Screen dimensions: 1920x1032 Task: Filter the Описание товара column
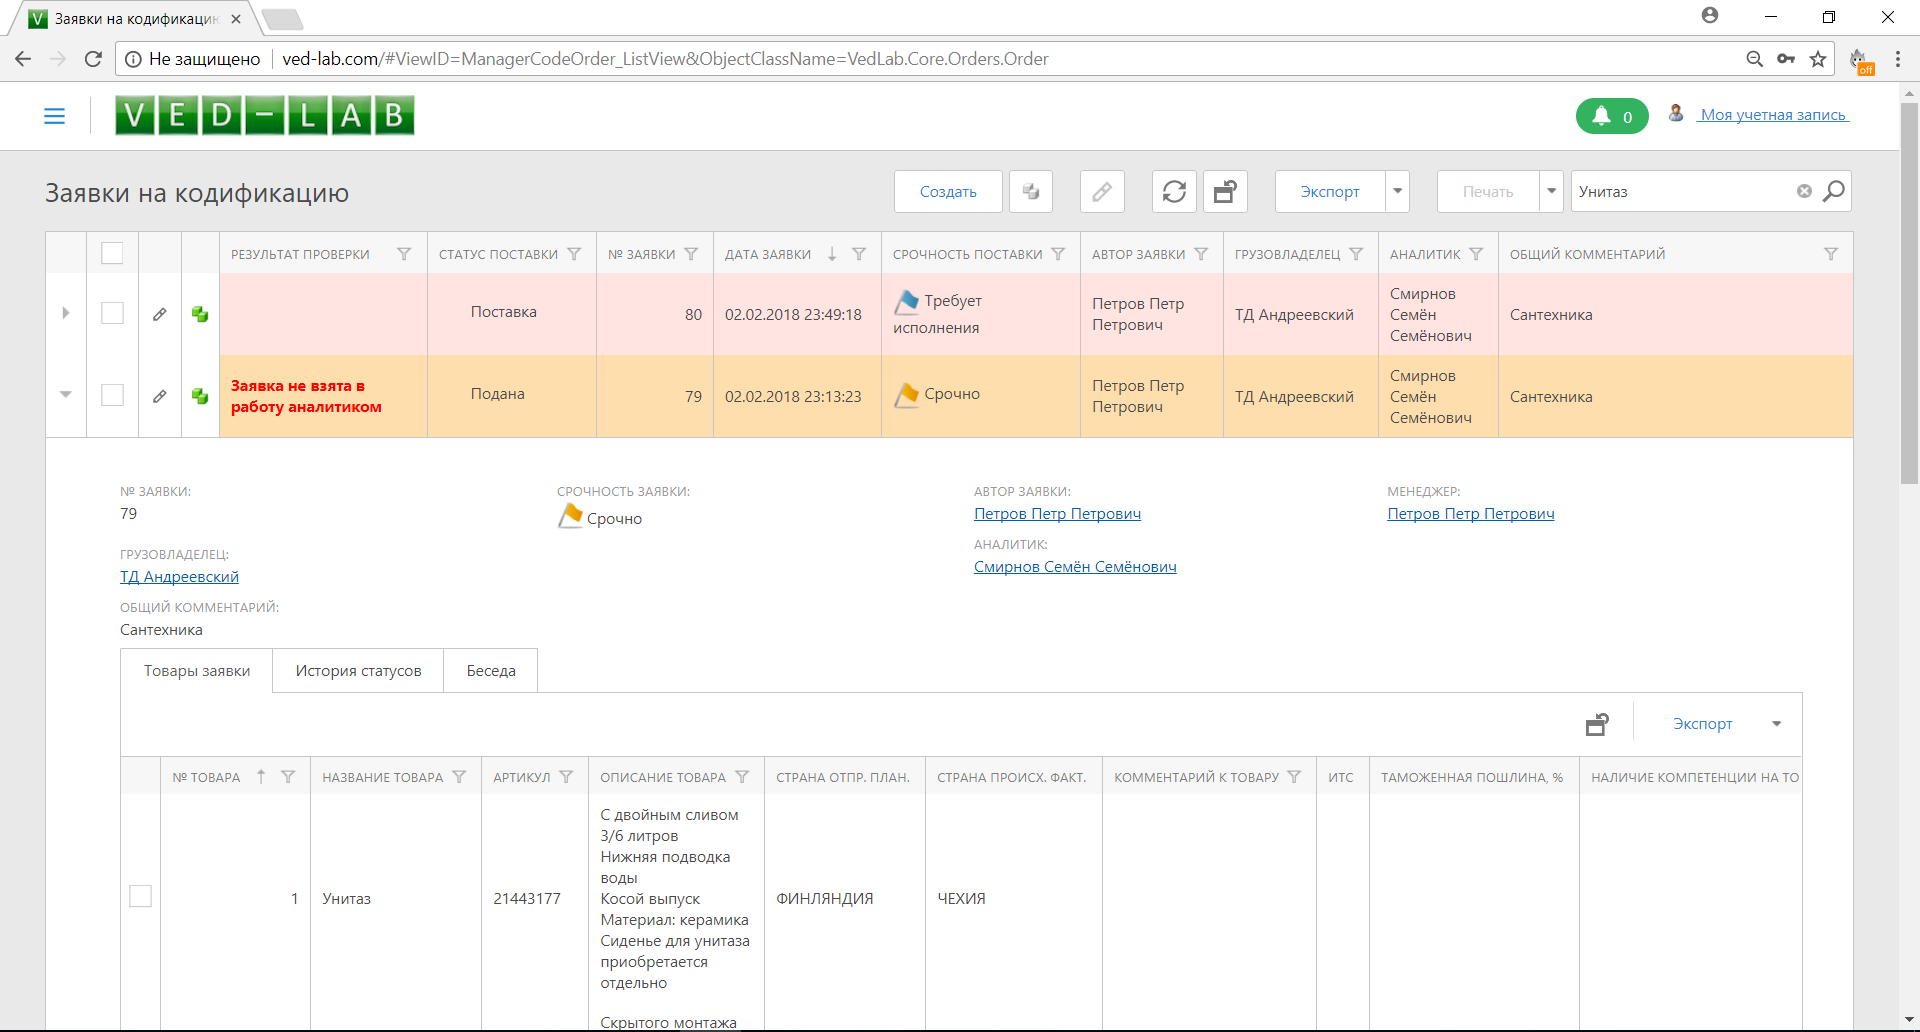click(x=742, y=777)
